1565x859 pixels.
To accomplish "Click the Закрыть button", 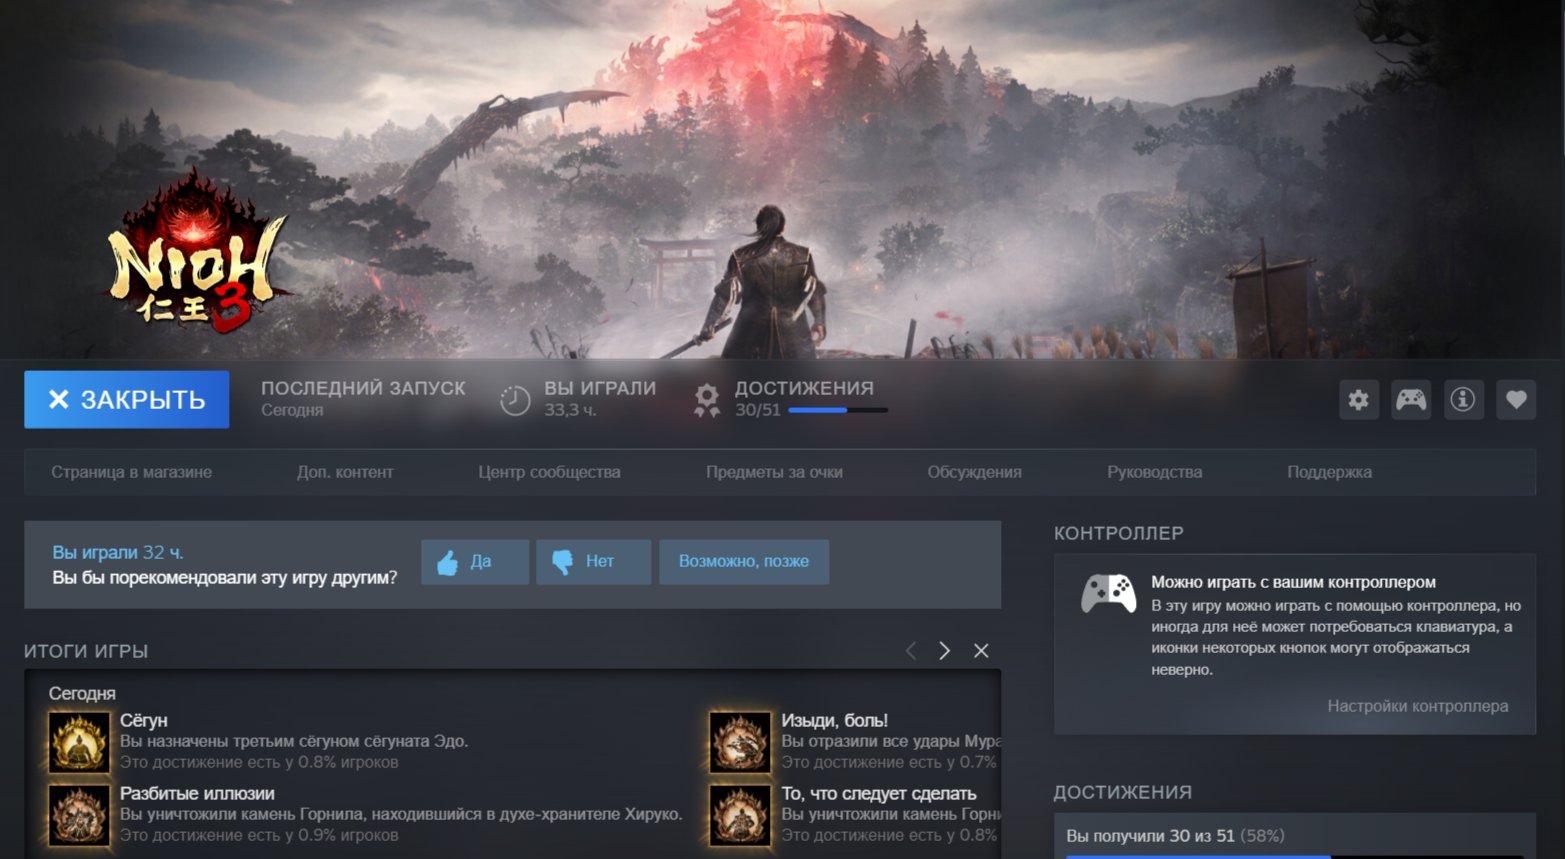I will point(127,400).
